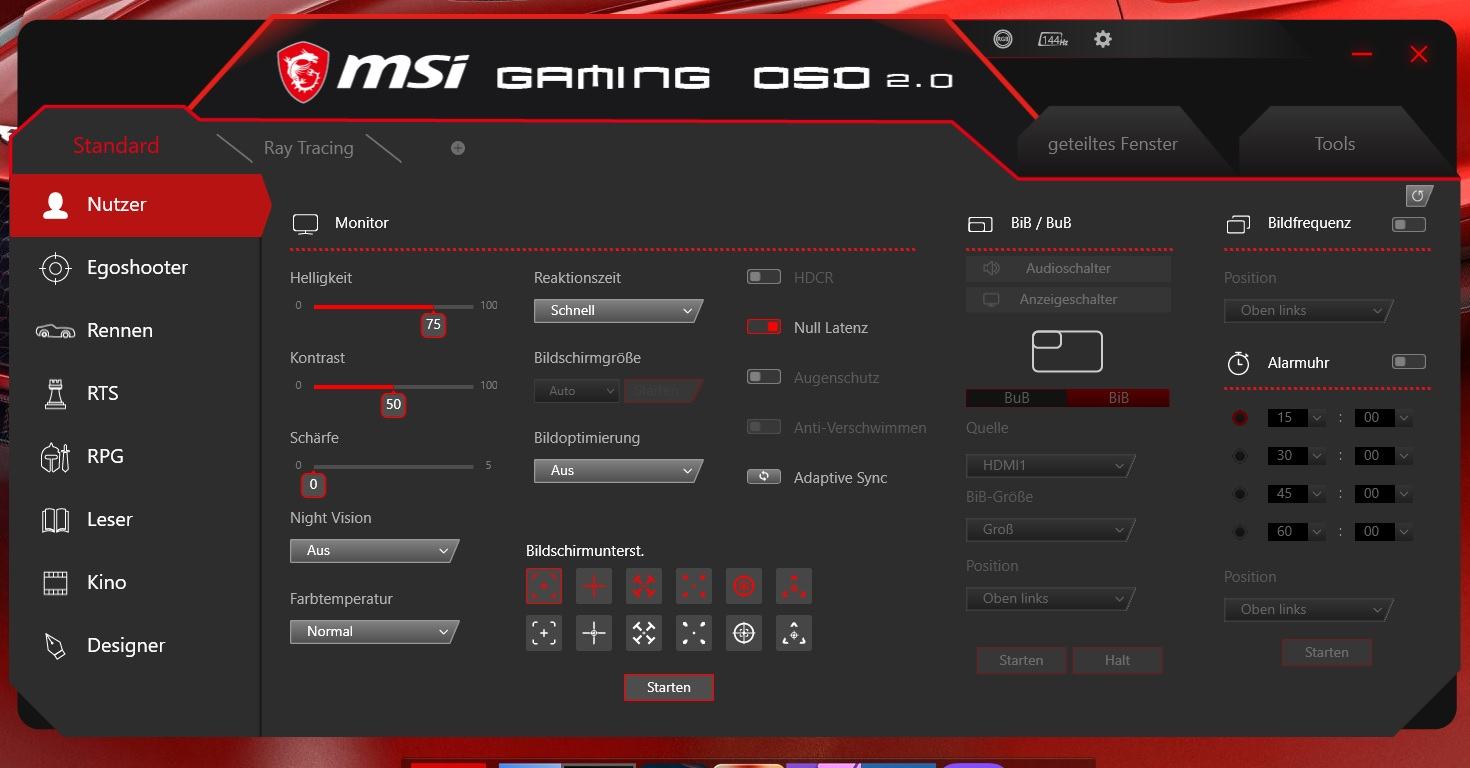The image size is (1470, 768).
Task: Select the Nutzer mode in sidebar
Action: [136, 205]
